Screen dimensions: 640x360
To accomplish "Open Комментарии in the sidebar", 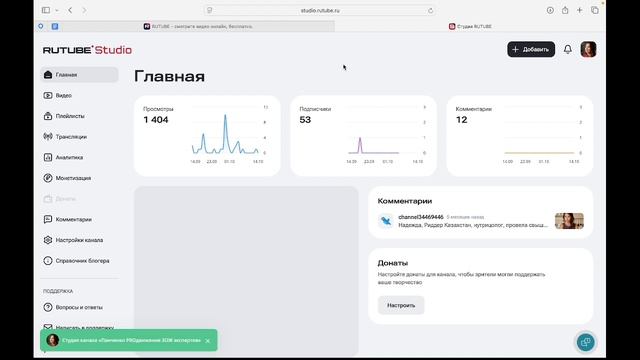I will 79,219.
